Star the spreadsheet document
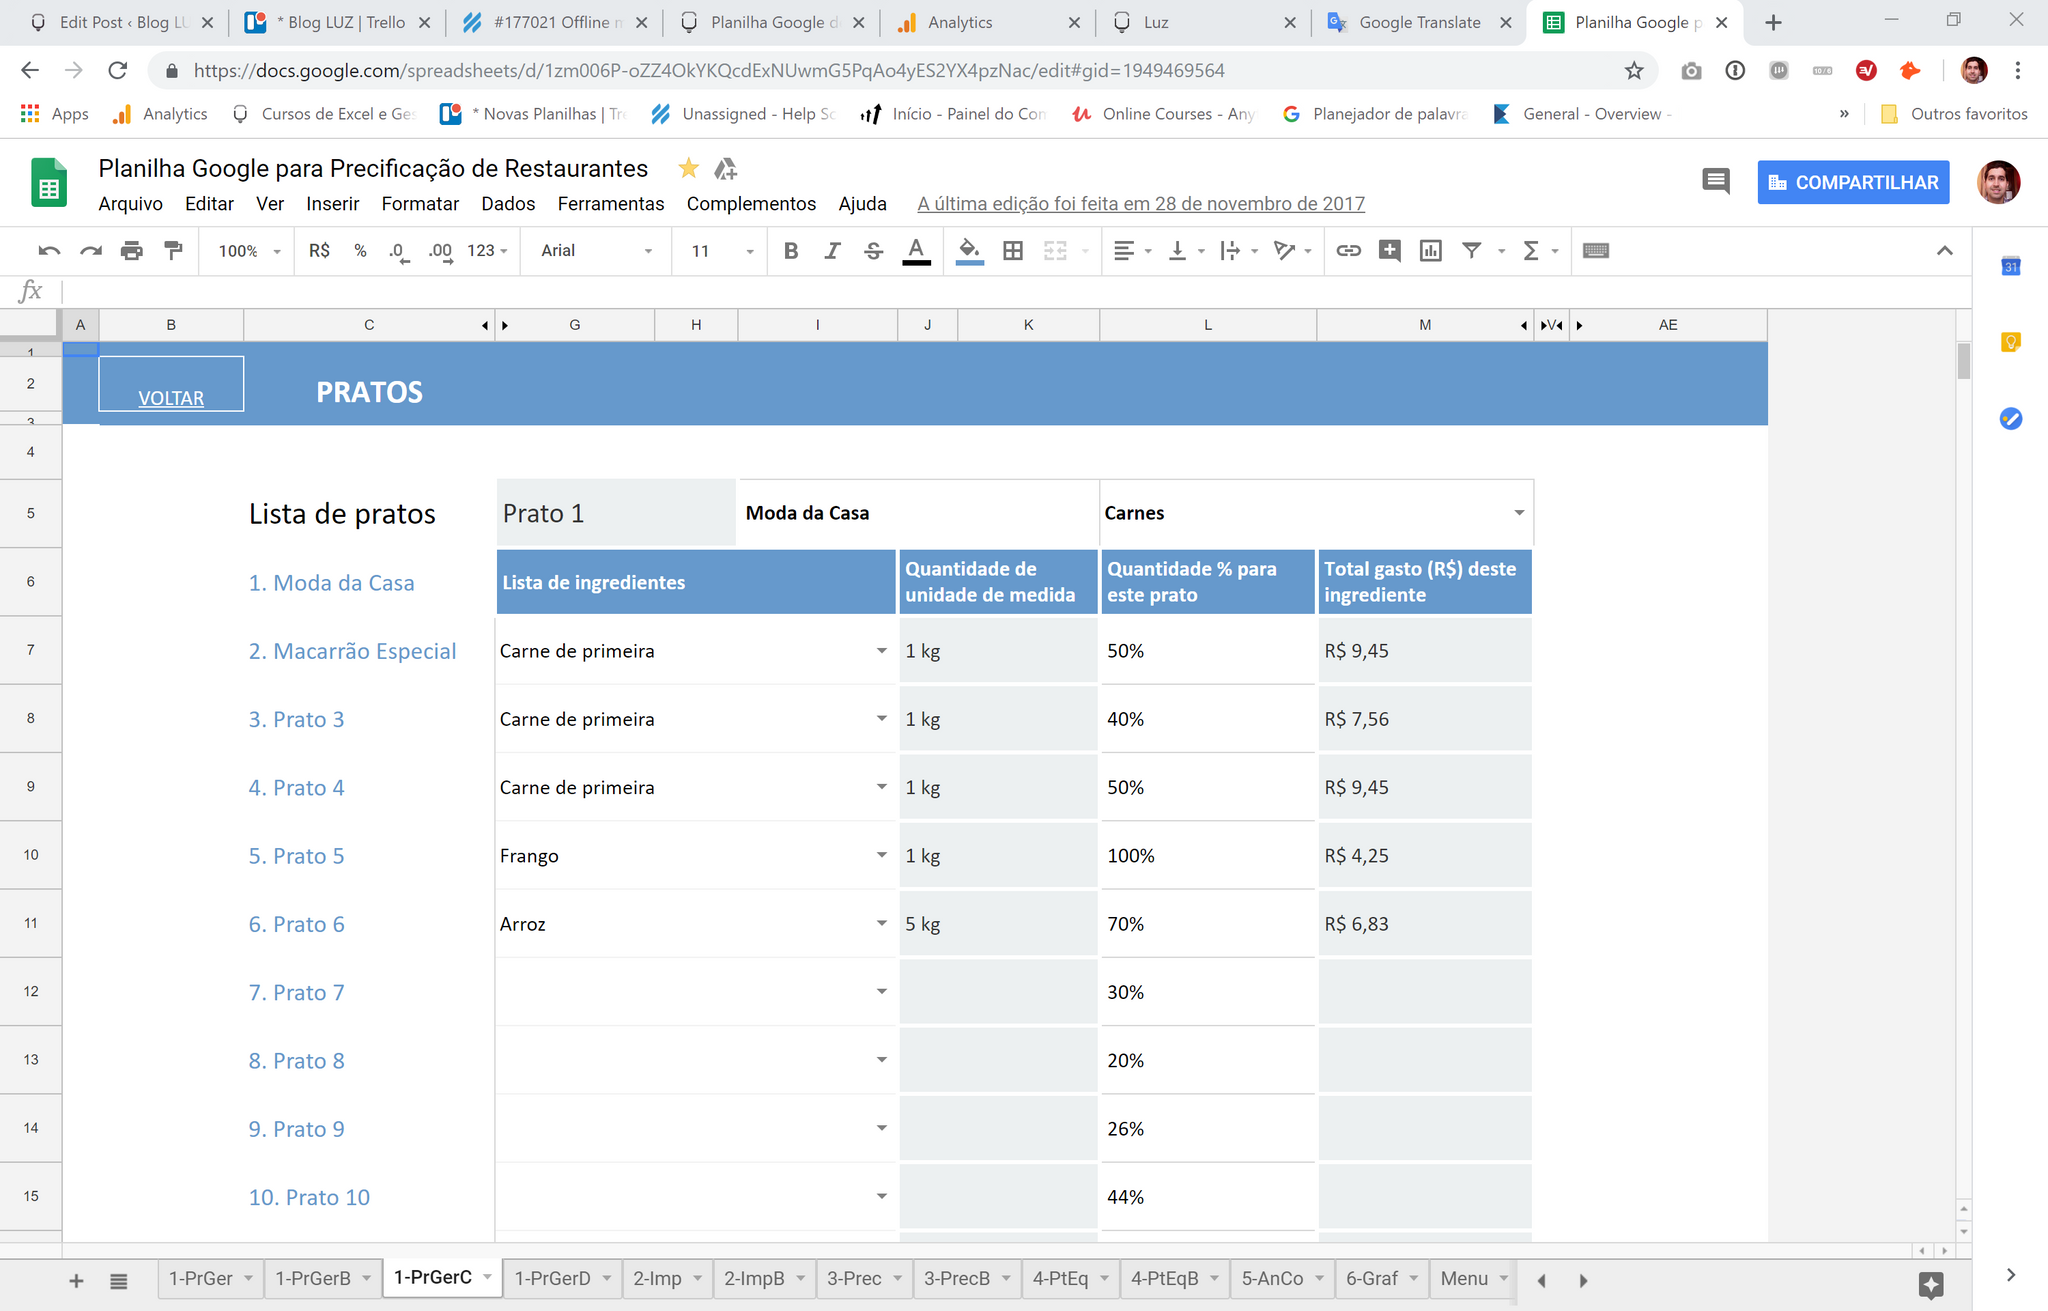The height and width of the screenshot is (1311, 2048). (x=688, y=169)
